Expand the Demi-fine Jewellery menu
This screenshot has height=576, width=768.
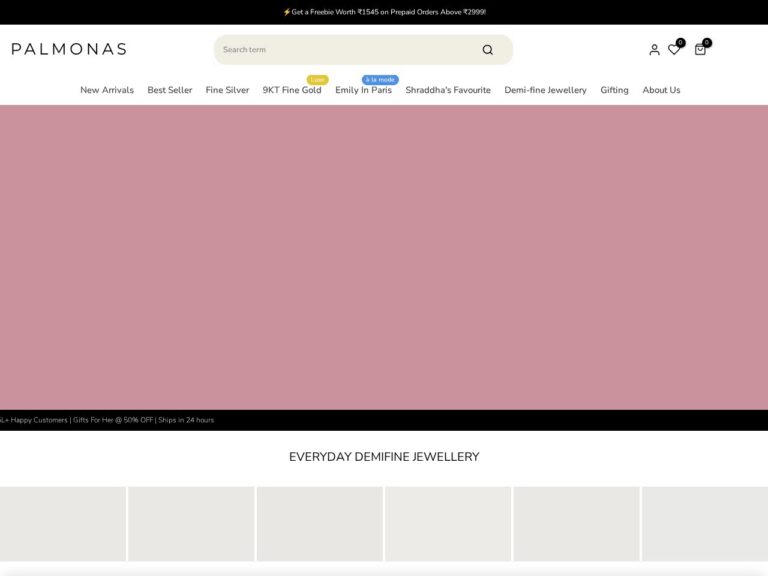(x=545, y=90)
